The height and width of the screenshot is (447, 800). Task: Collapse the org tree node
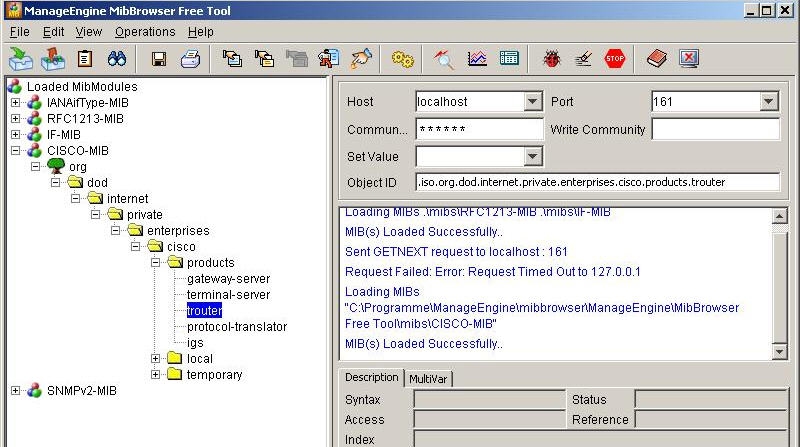[35, 166]
